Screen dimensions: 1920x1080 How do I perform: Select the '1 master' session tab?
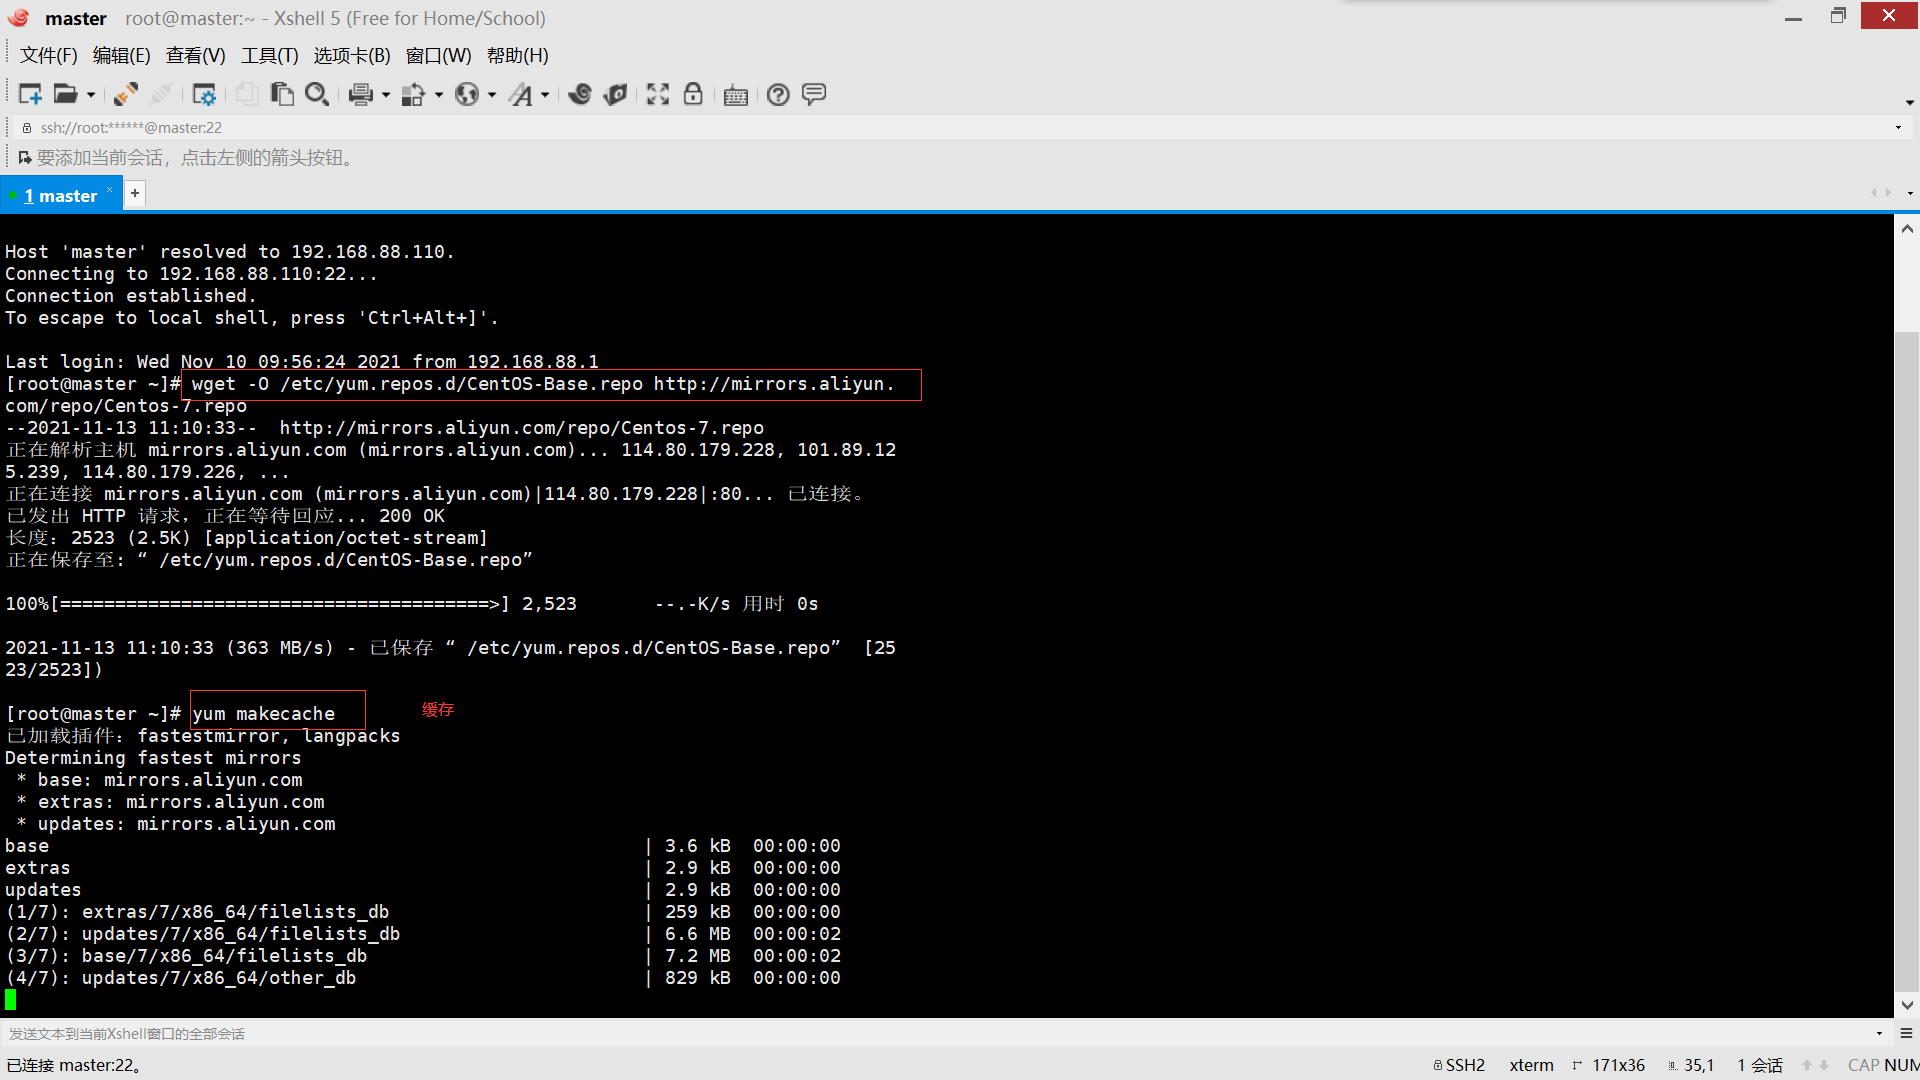[60, 196]
